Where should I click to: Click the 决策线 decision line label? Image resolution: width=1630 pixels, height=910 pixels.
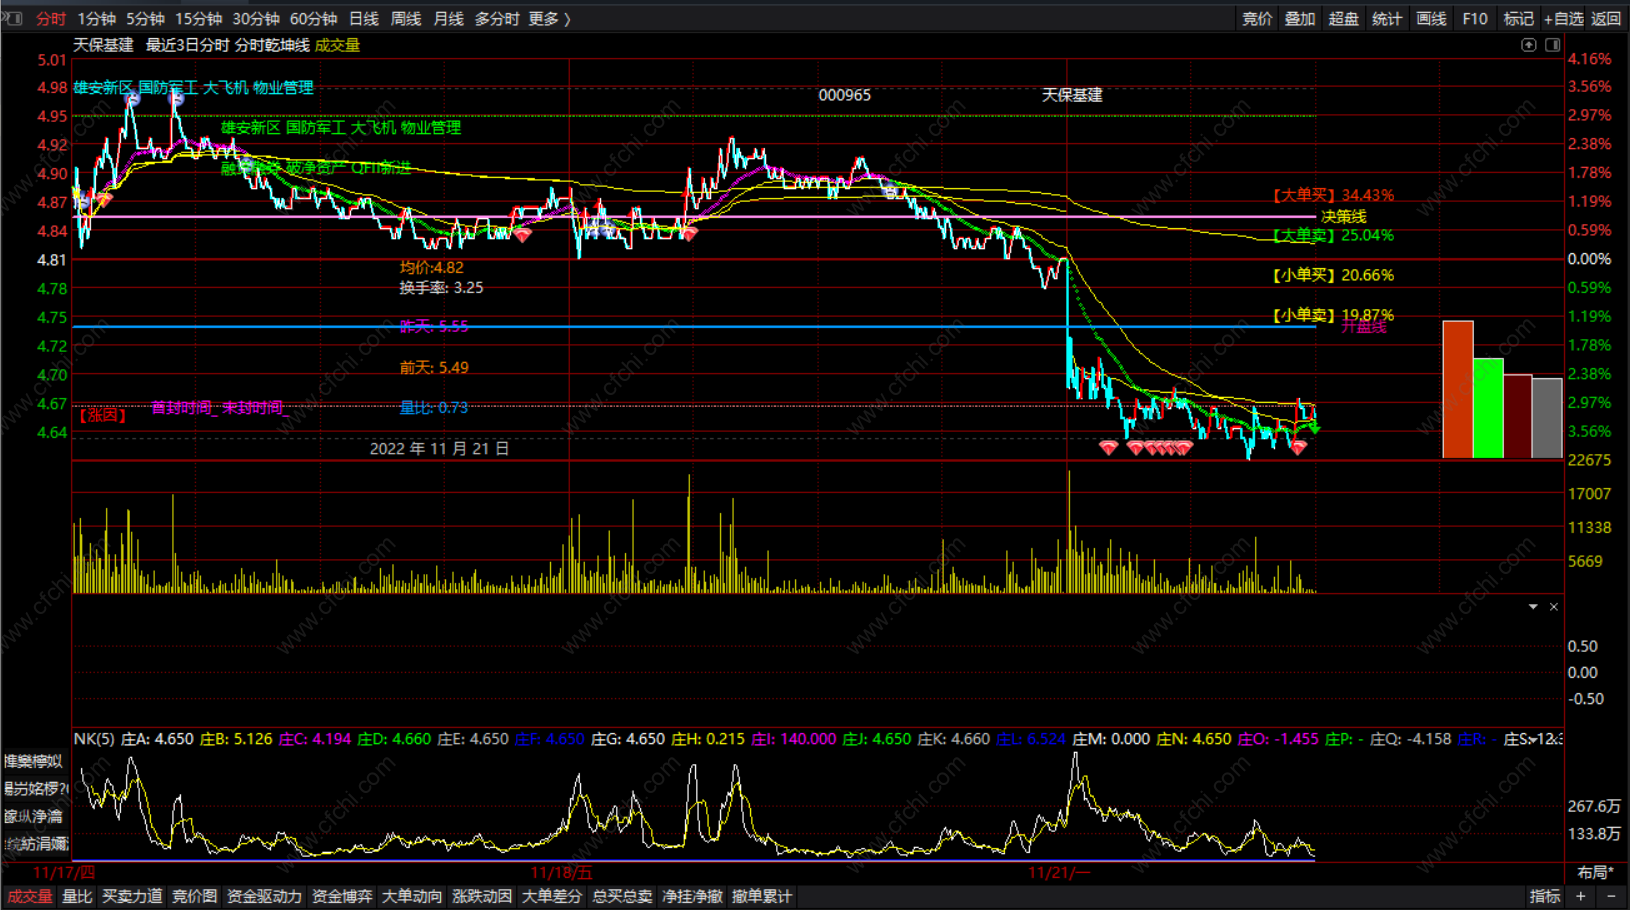[x=1343, y=216]
